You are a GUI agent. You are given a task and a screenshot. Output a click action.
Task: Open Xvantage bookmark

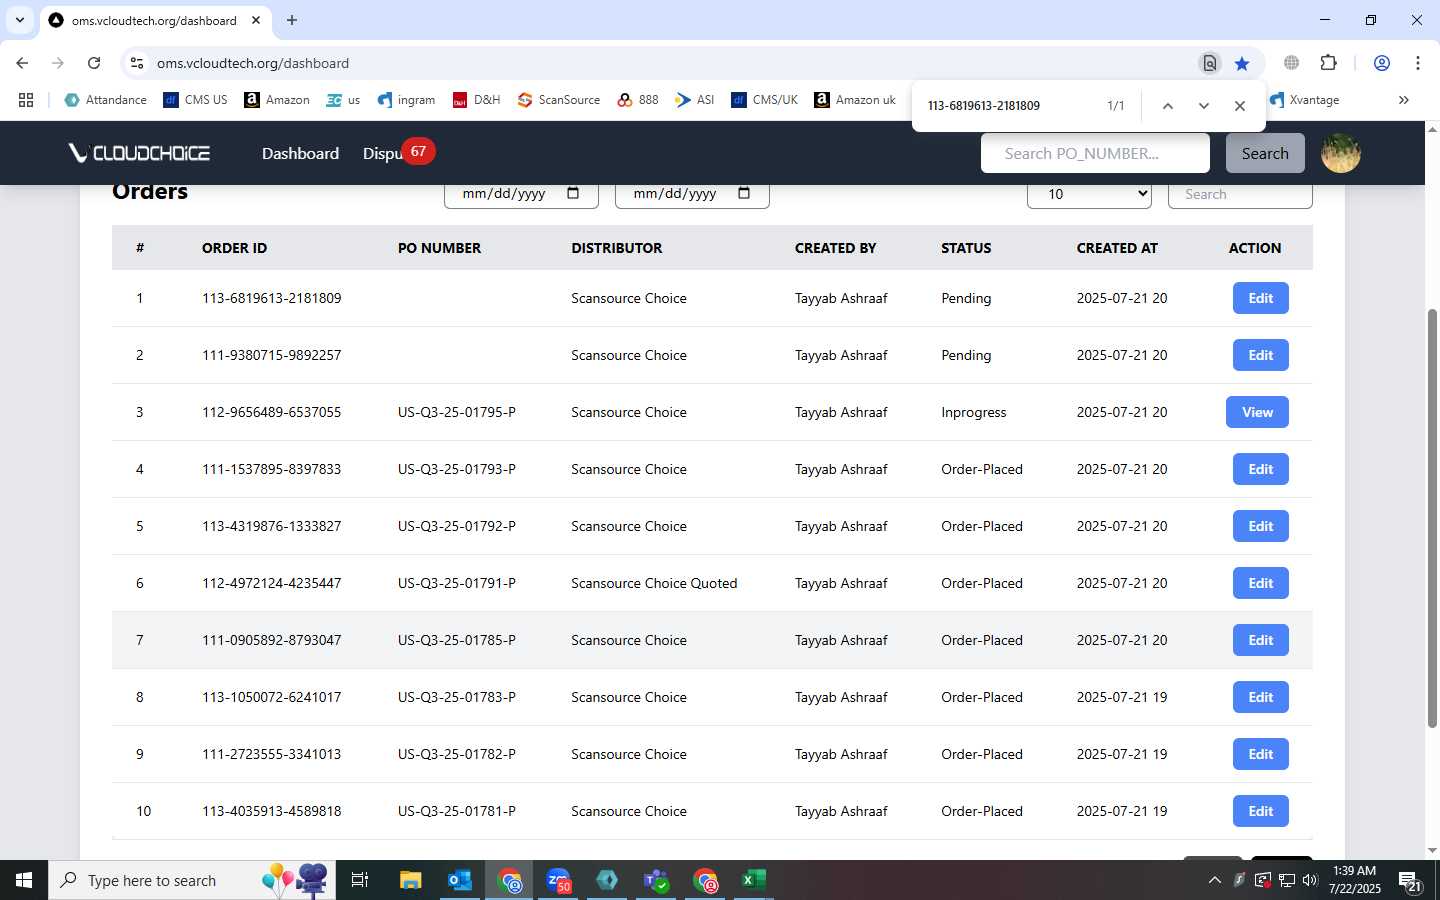1305,100
